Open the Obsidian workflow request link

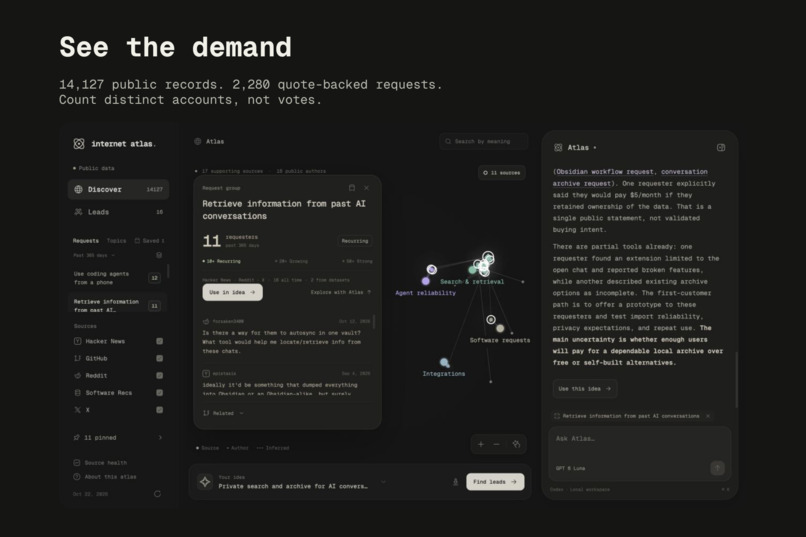point(605,172)
